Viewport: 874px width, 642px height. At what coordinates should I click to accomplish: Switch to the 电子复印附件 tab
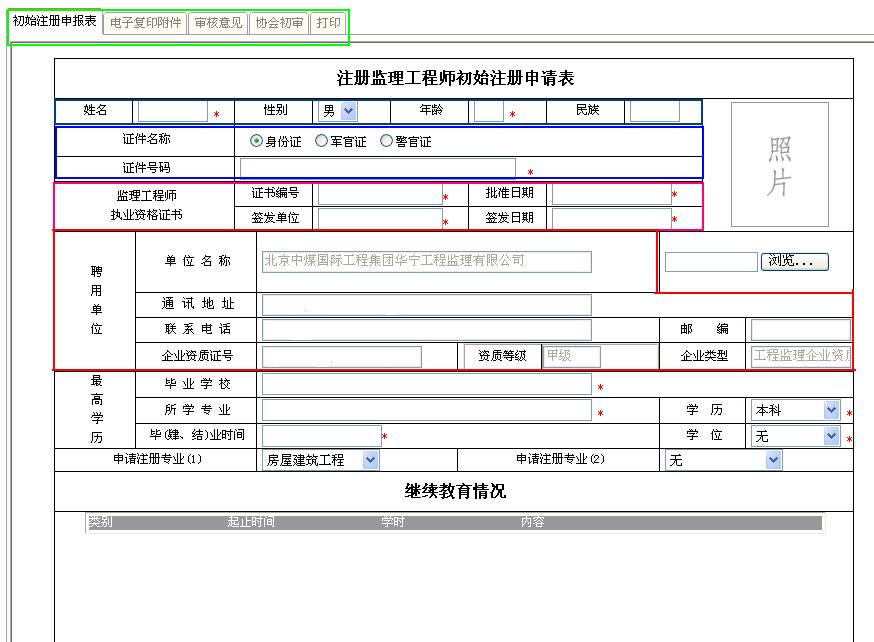point(145,22)
